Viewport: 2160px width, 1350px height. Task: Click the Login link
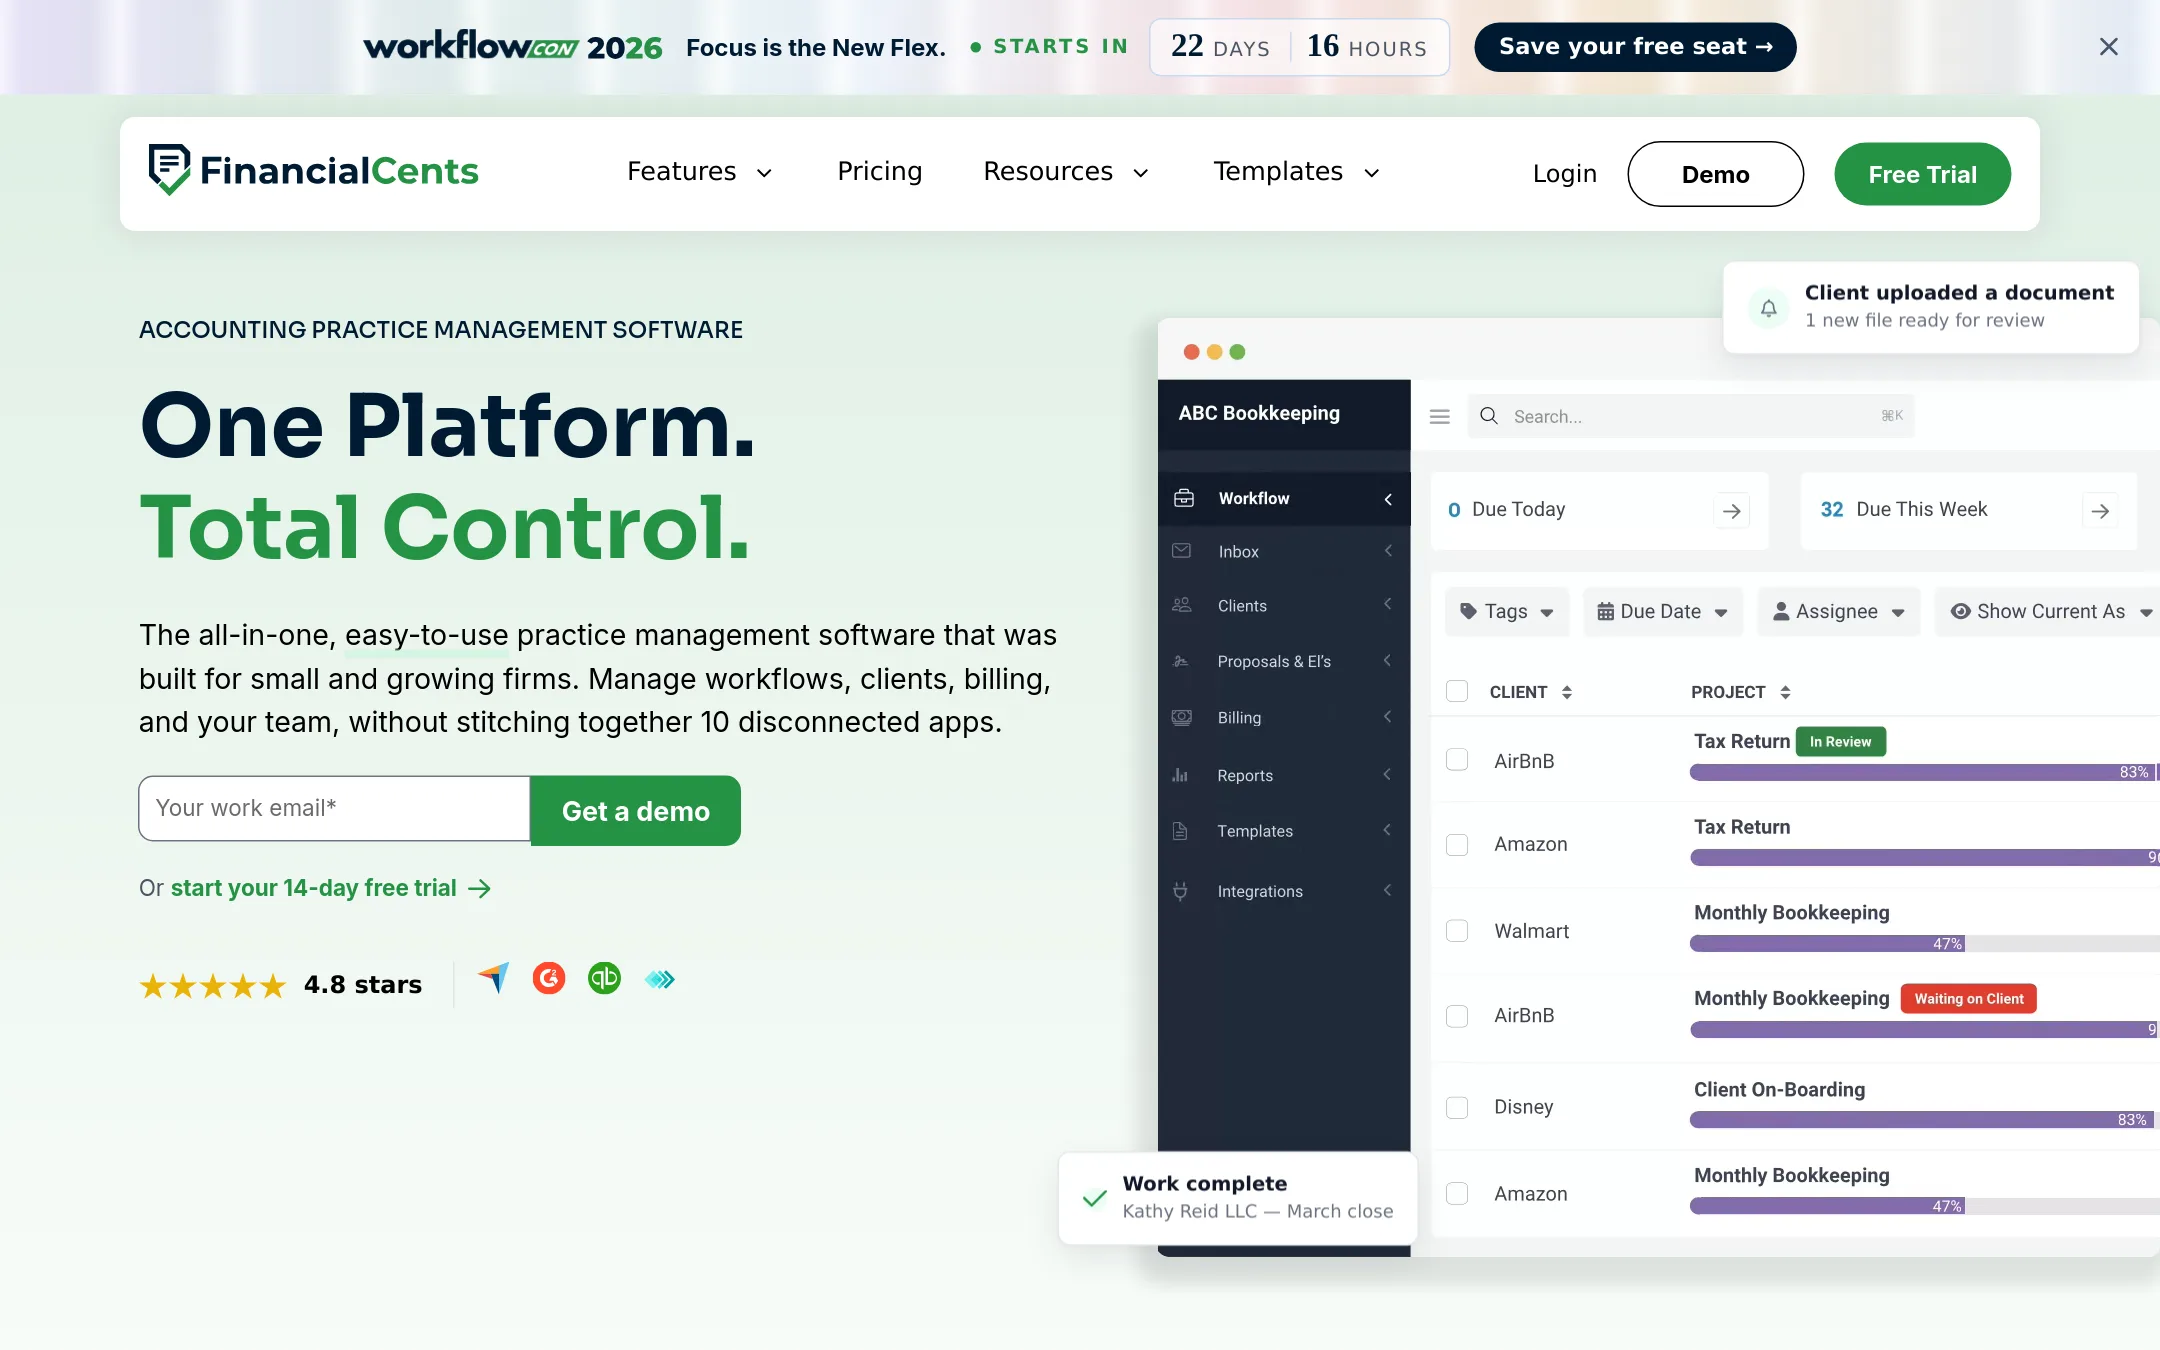coord(1564,174)
